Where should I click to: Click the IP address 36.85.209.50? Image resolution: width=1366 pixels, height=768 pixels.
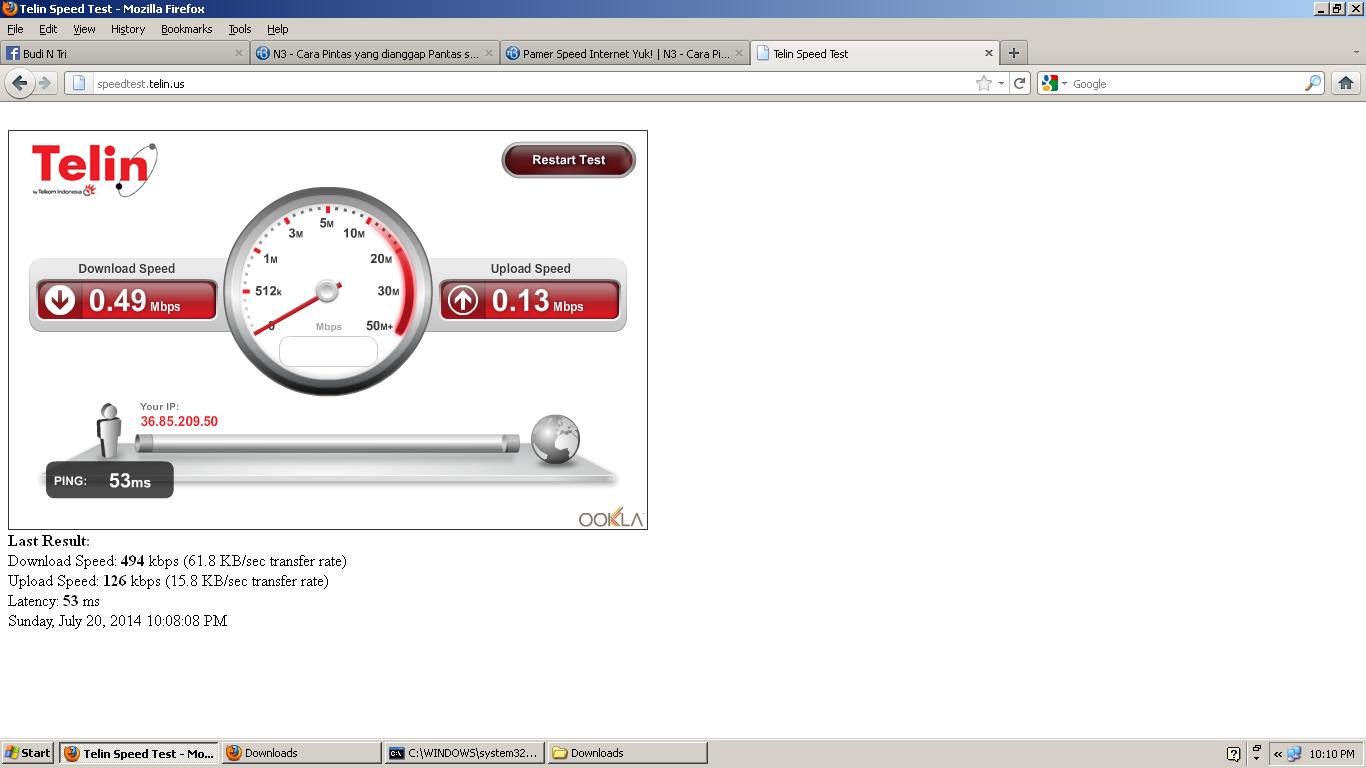coord(179,421)
